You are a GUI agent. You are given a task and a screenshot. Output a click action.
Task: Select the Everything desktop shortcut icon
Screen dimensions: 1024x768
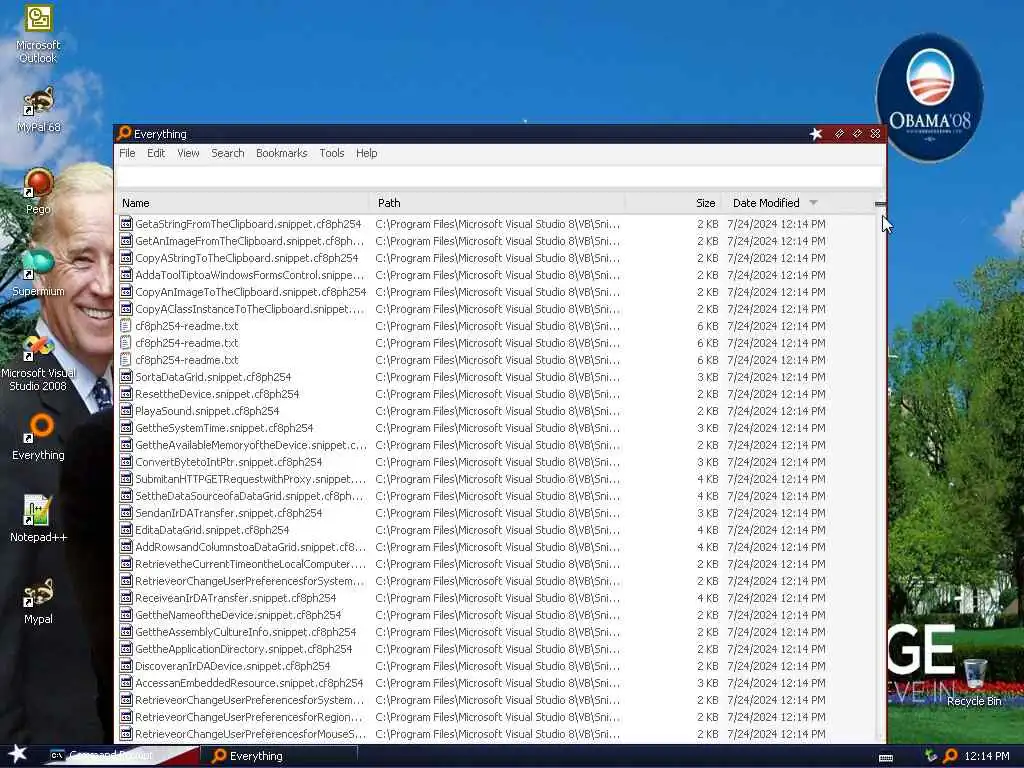click(38, 436)
